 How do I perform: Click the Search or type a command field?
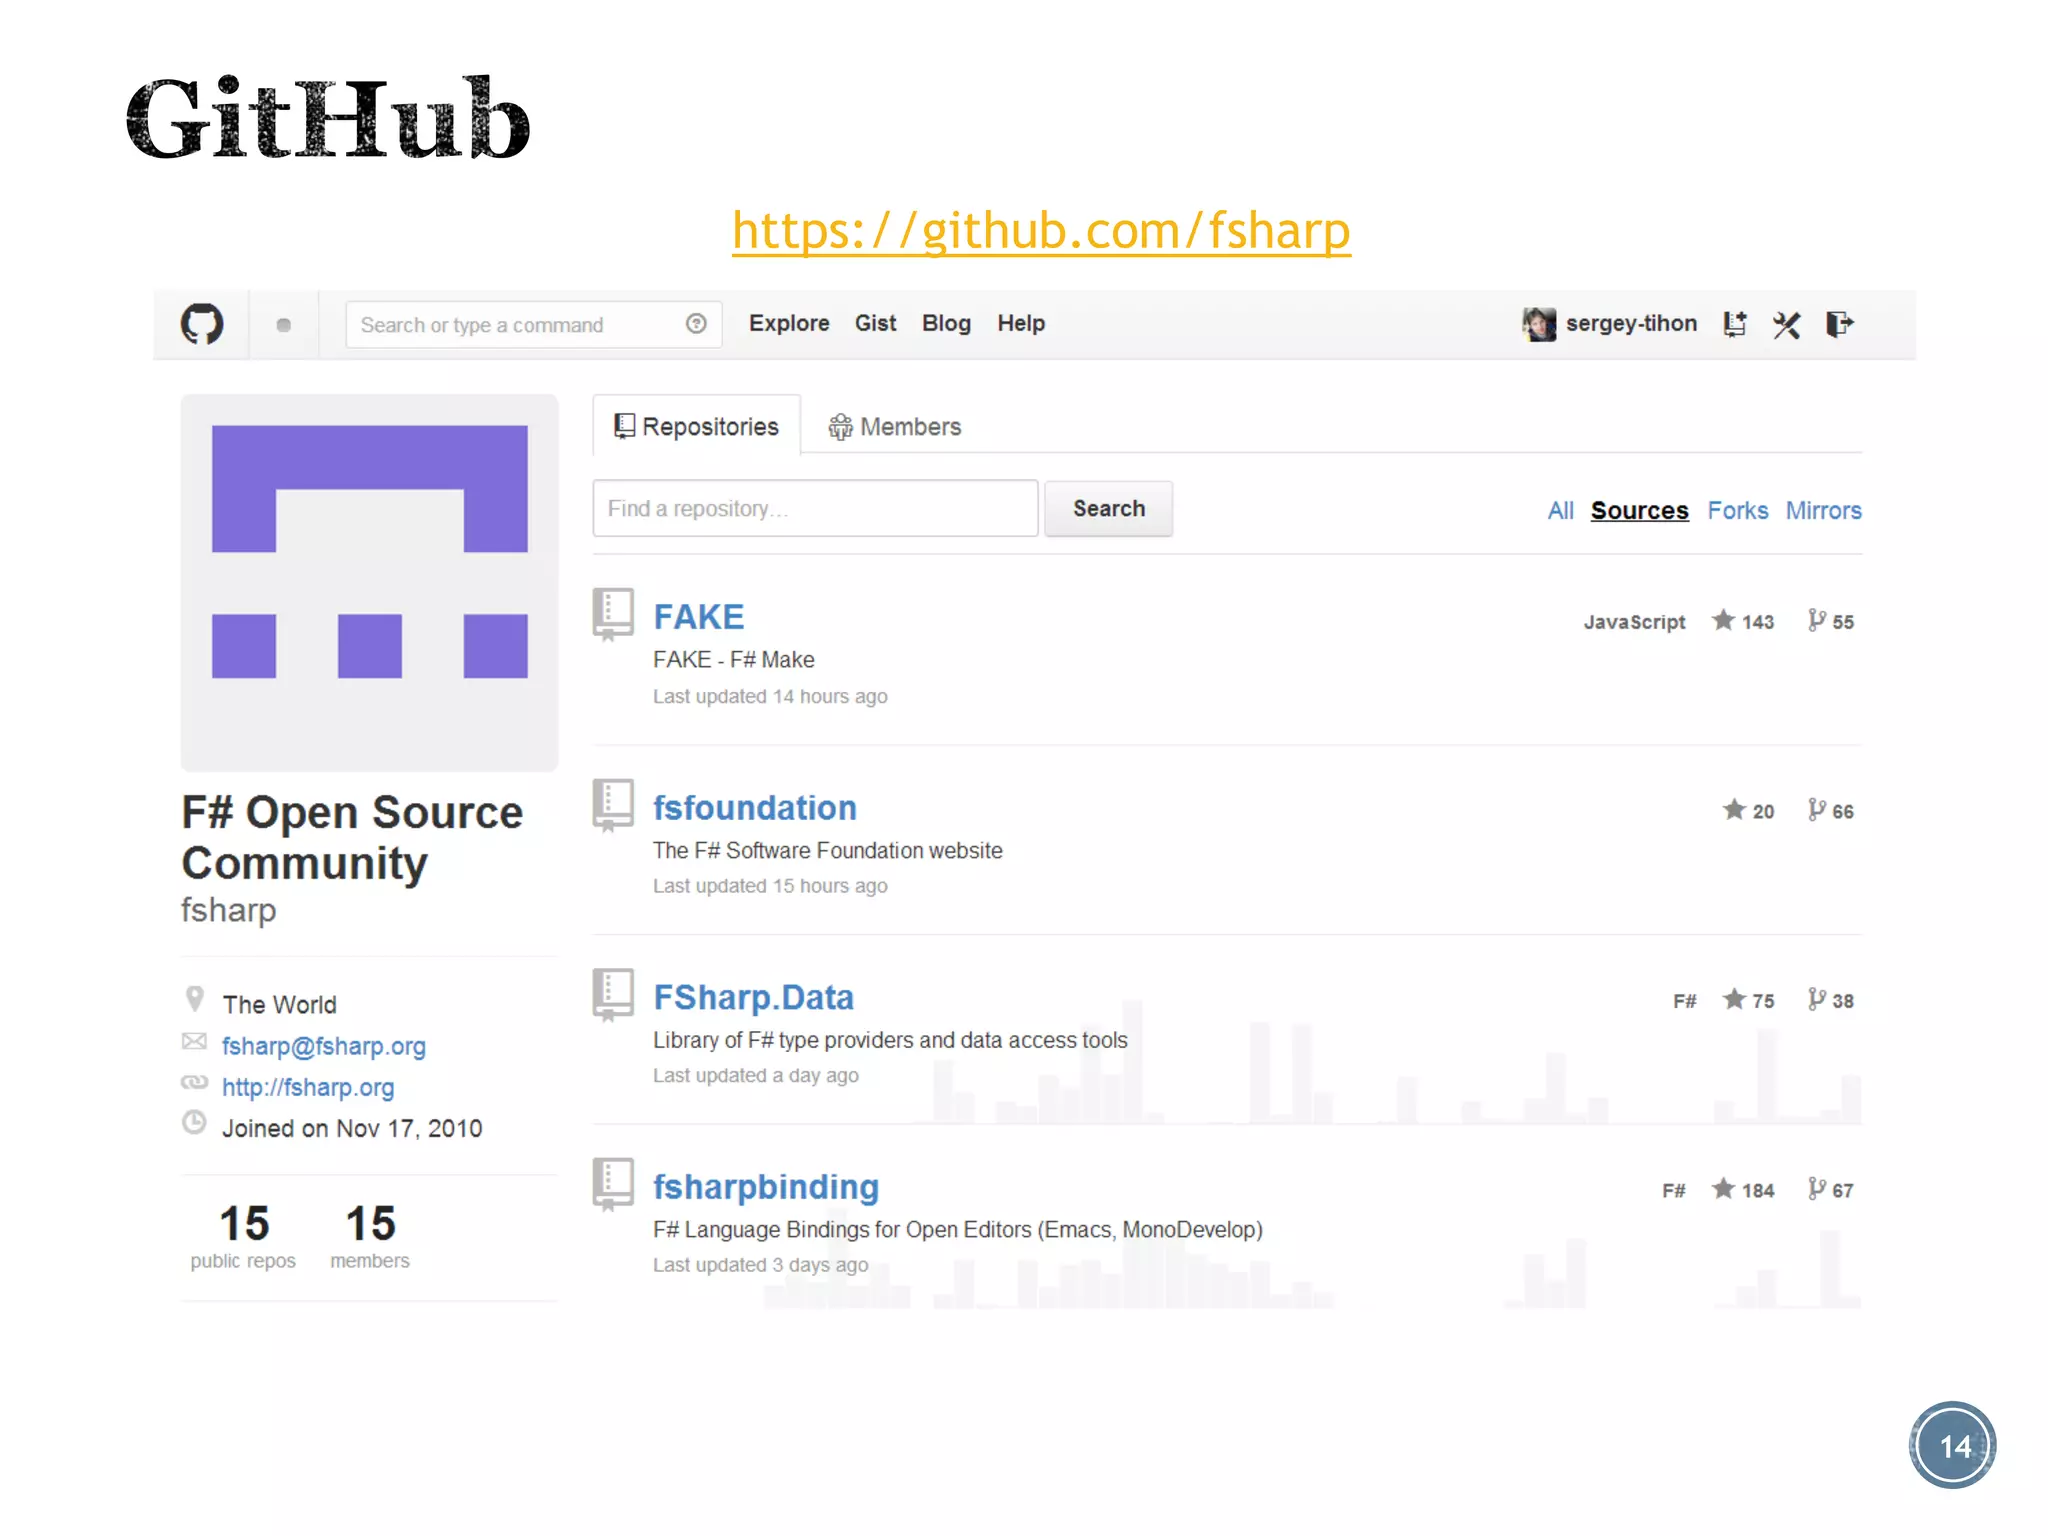(x=533, y=325)
